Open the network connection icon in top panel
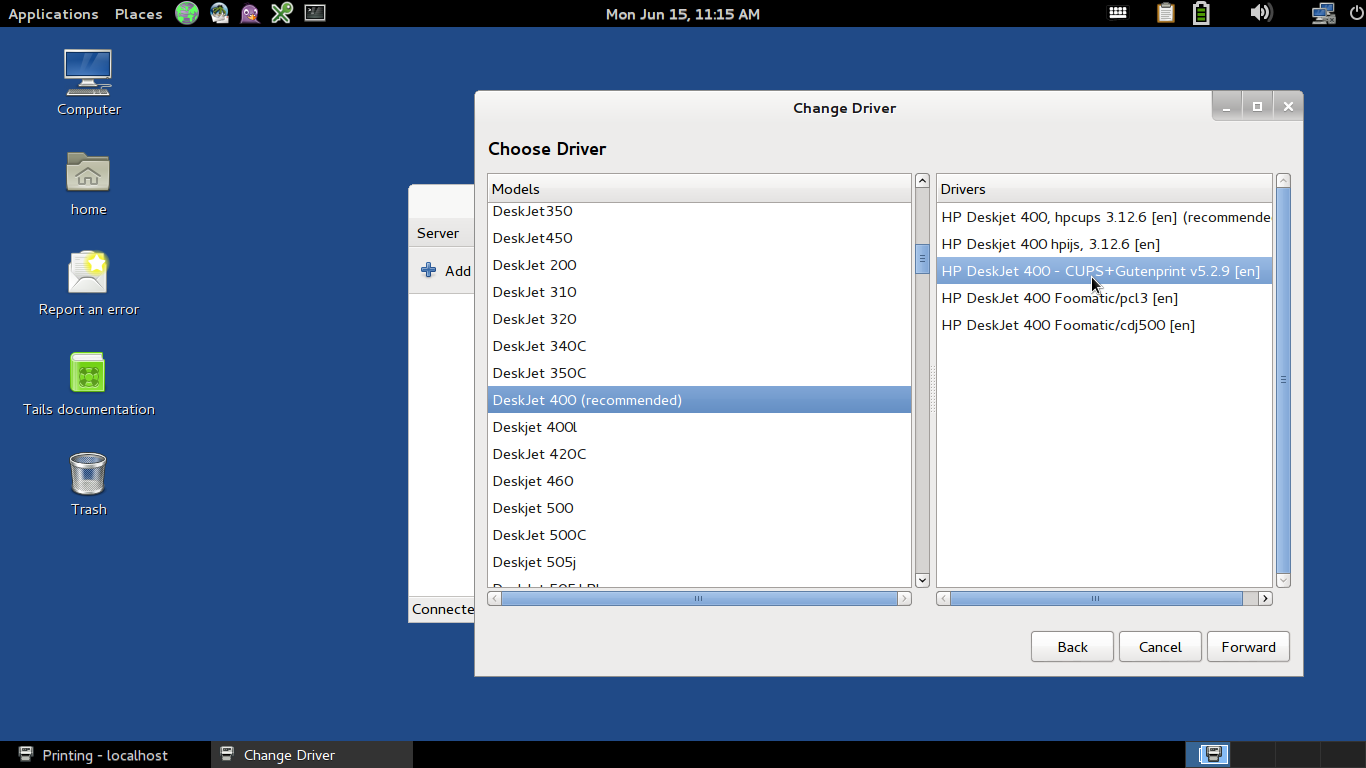The width and height of the screenshot is (1366, 768). 1323,13
